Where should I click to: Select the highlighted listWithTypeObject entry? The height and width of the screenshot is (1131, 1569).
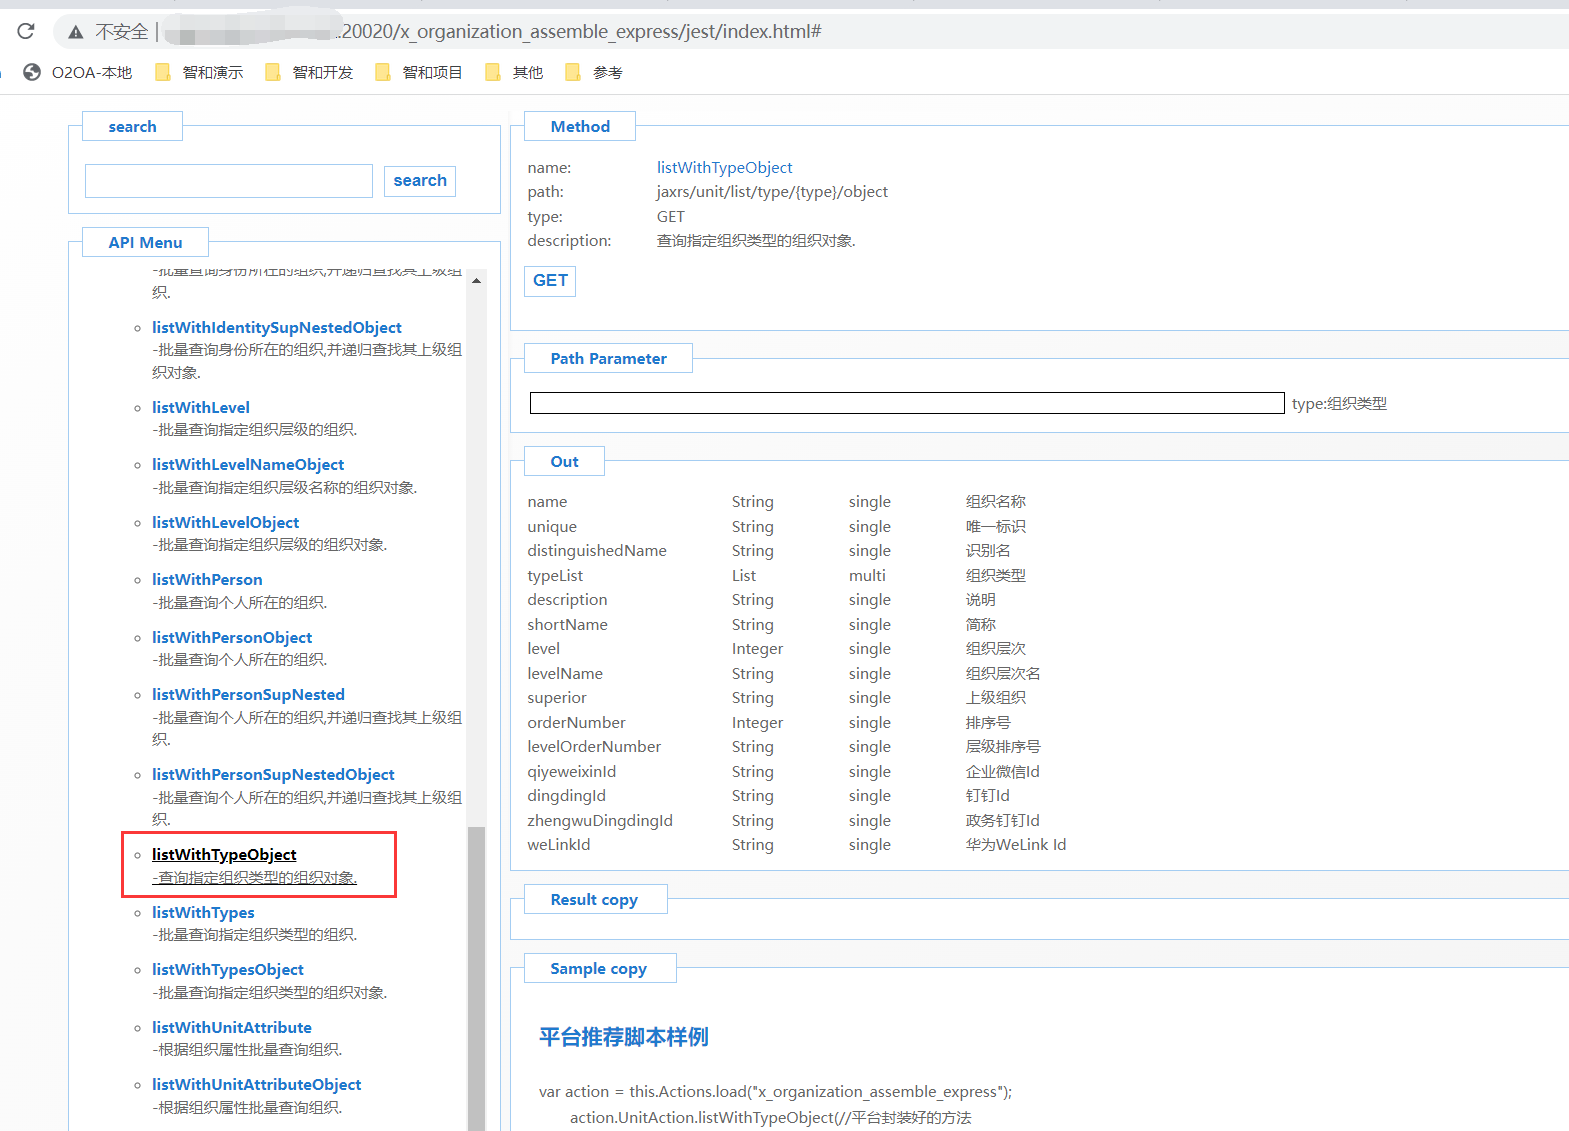(x=224, y=854)
